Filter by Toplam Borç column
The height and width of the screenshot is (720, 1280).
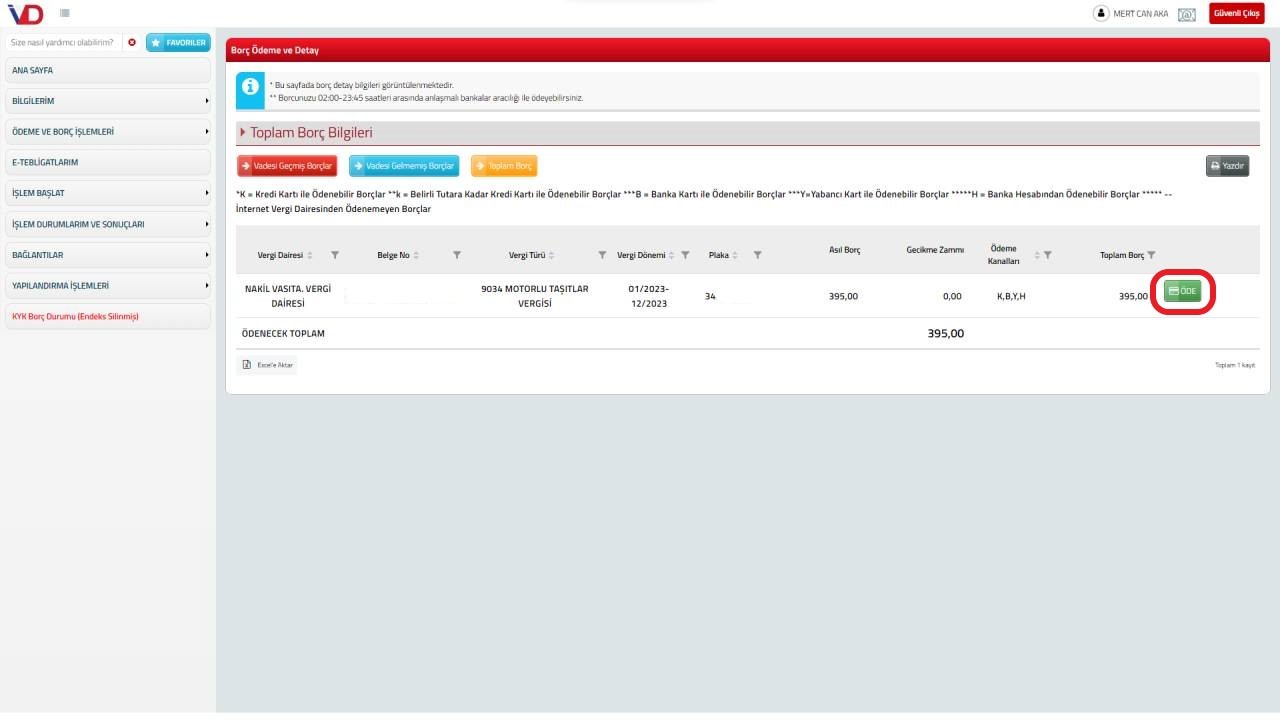tap(1151, 255)
